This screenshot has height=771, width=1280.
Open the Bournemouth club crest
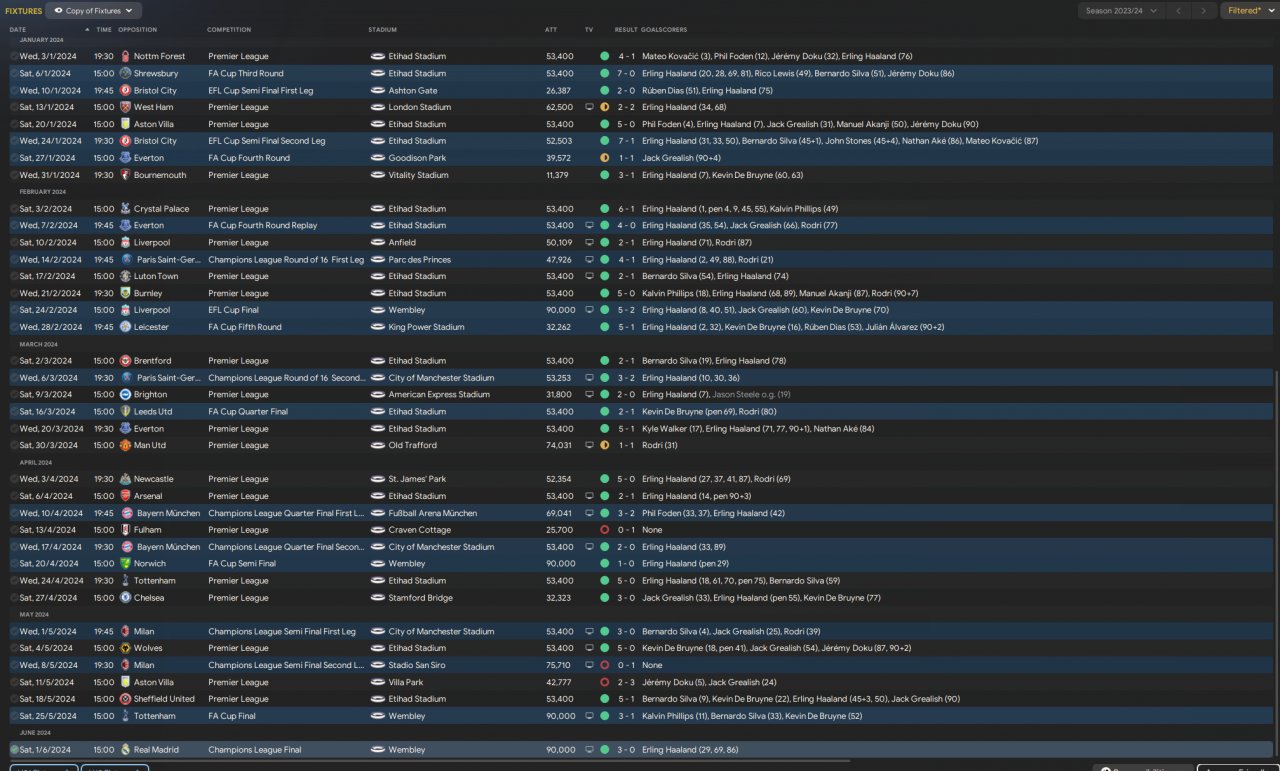coord(125,175)
